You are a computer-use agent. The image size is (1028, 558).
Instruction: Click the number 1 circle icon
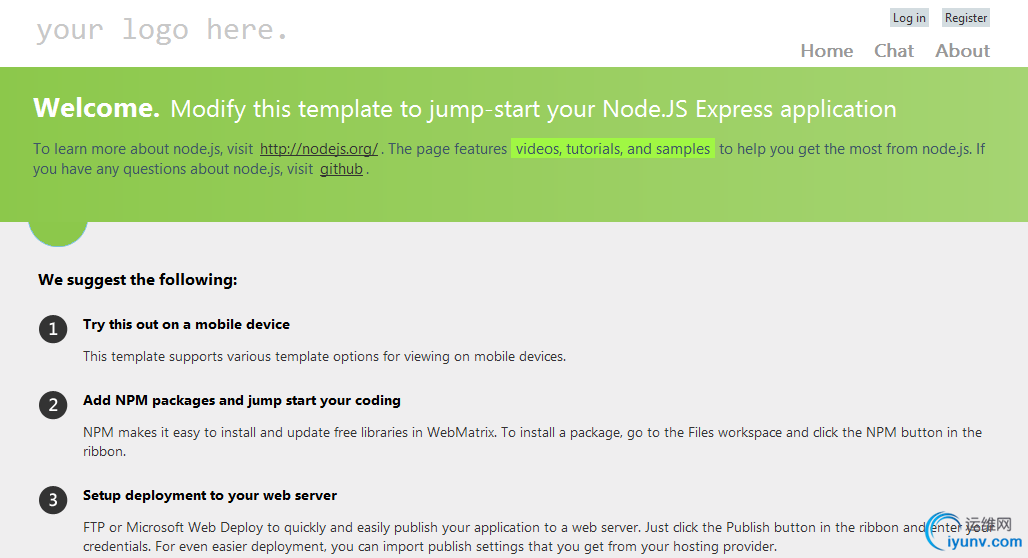pos(53,329)
